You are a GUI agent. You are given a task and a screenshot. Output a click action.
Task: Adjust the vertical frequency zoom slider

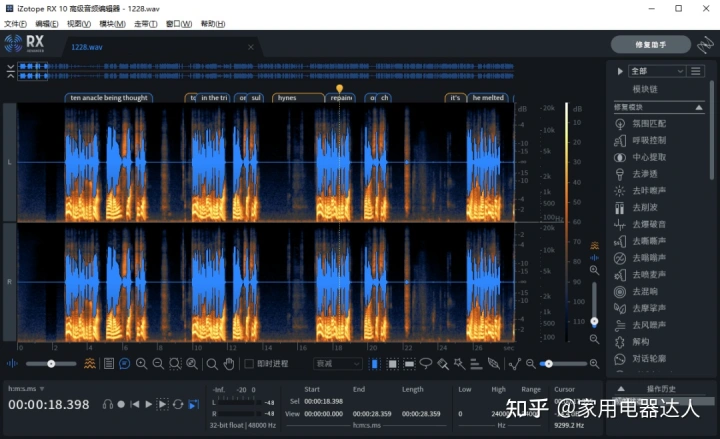pos(594,304)
